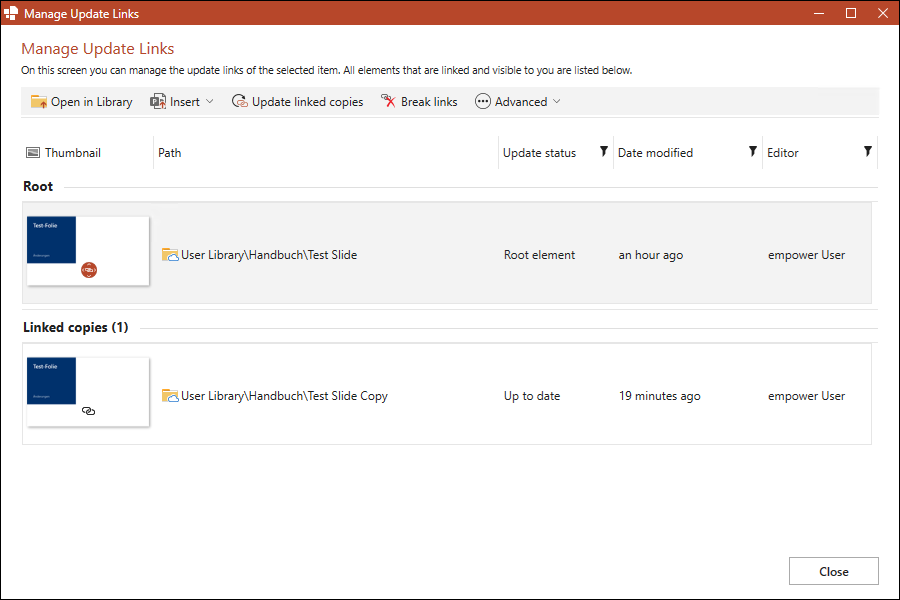
Task: Click the Update linked copies icon
Action: pyautogui.click(x=239, y=102)
